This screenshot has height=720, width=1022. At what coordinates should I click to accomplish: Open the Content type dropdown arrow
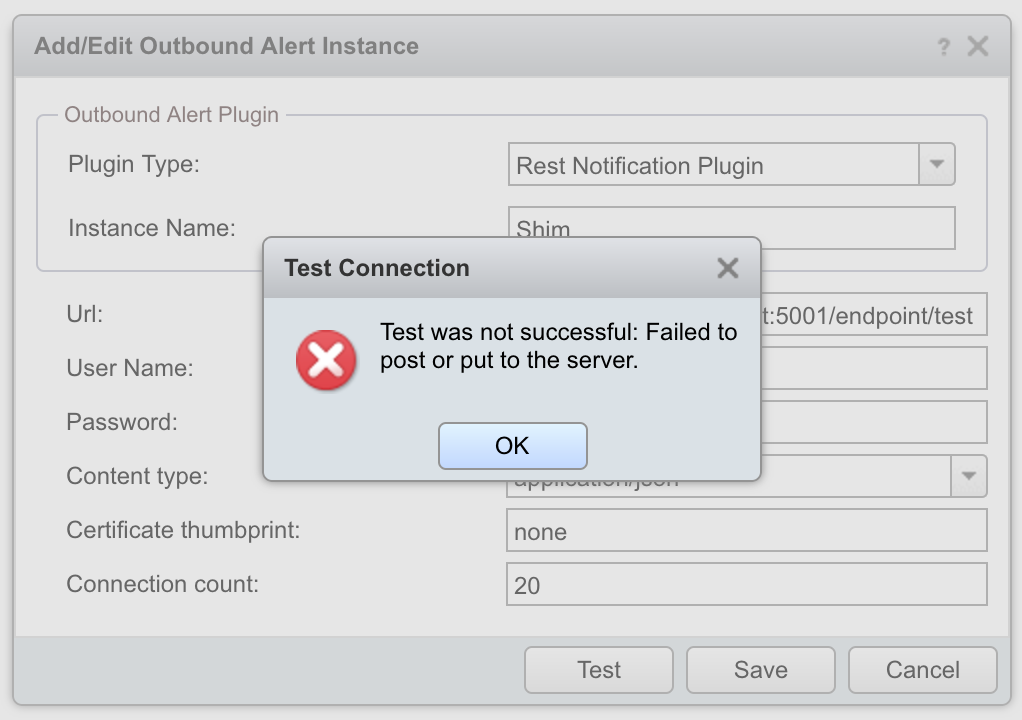pos(968,477)
